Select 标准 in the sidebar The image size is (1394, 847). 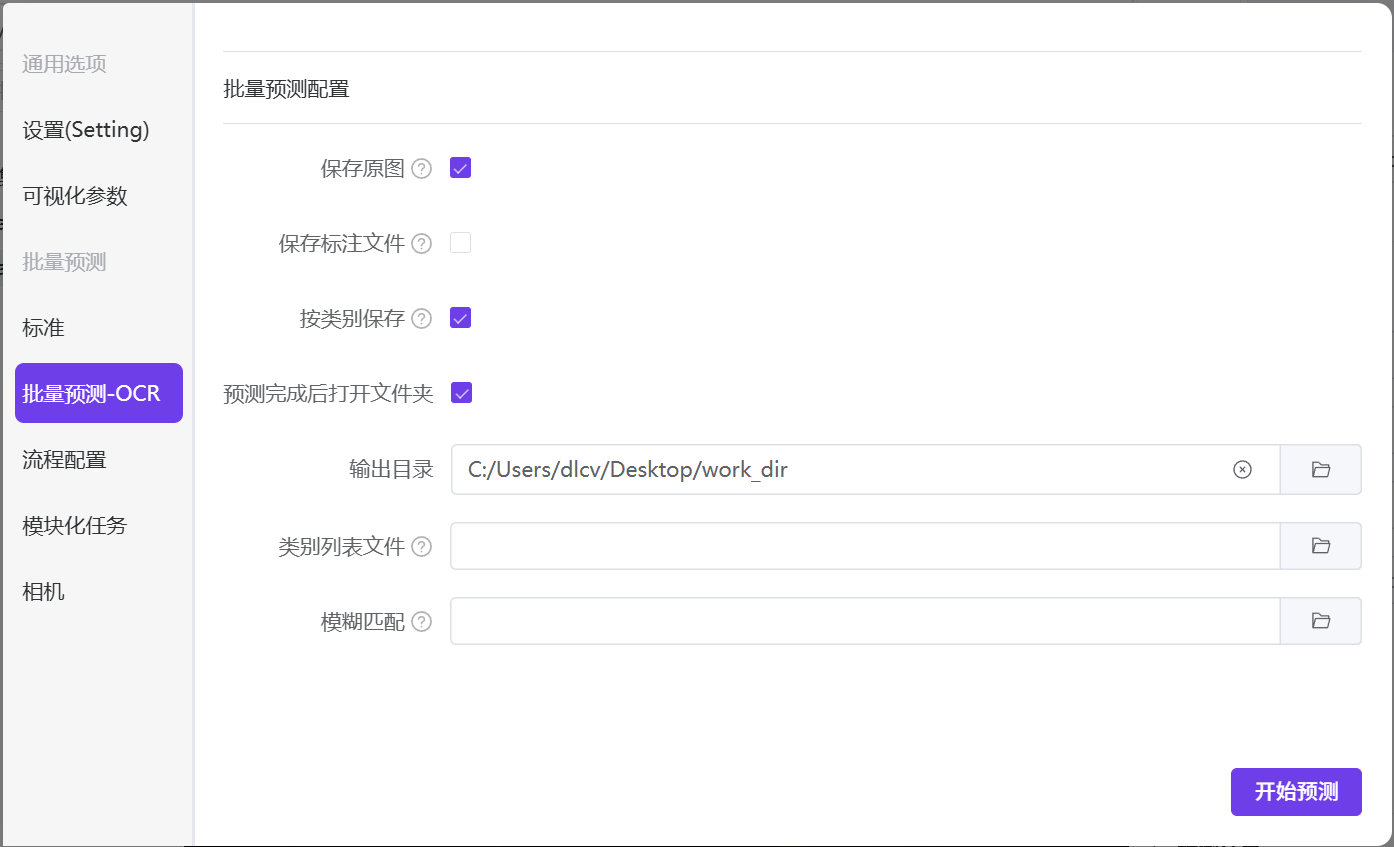point(98,328)
